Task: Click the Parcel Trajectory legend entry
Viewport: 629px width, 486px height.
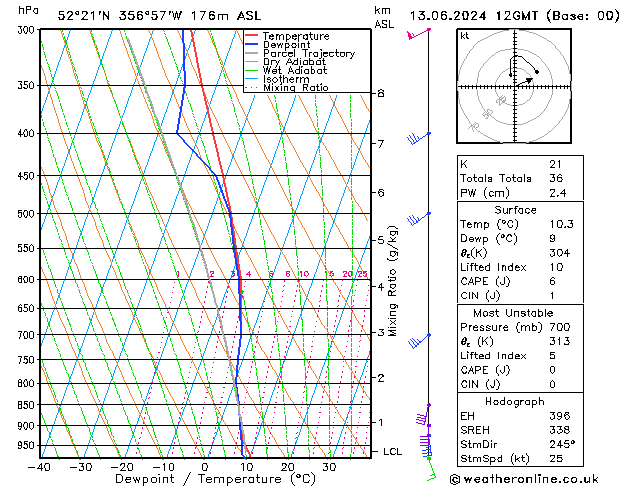Action: click(300, 53)
